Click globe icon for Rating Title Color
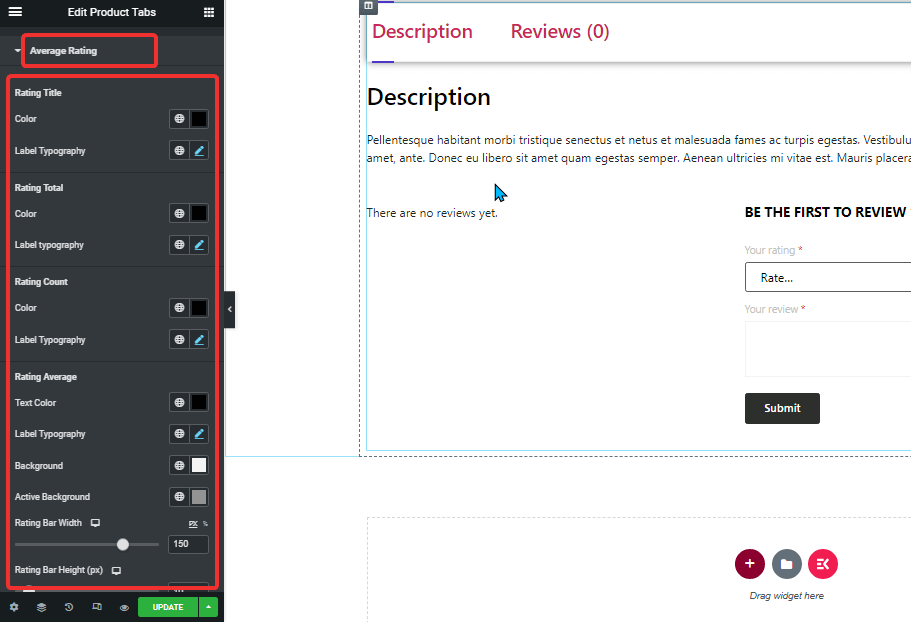Viewport: 911px width, 622px height. tap(180, 118)
